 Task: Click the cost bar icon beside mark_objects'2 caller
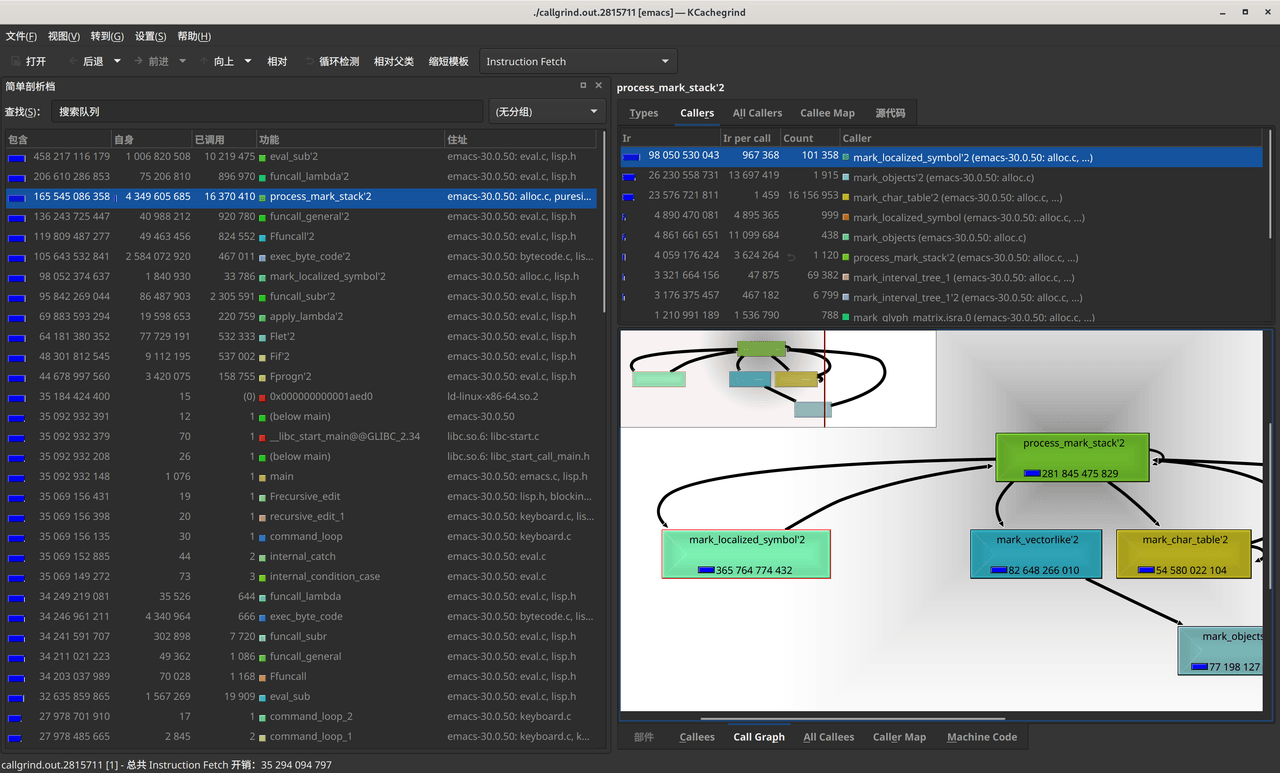click(x=630, y=177)
